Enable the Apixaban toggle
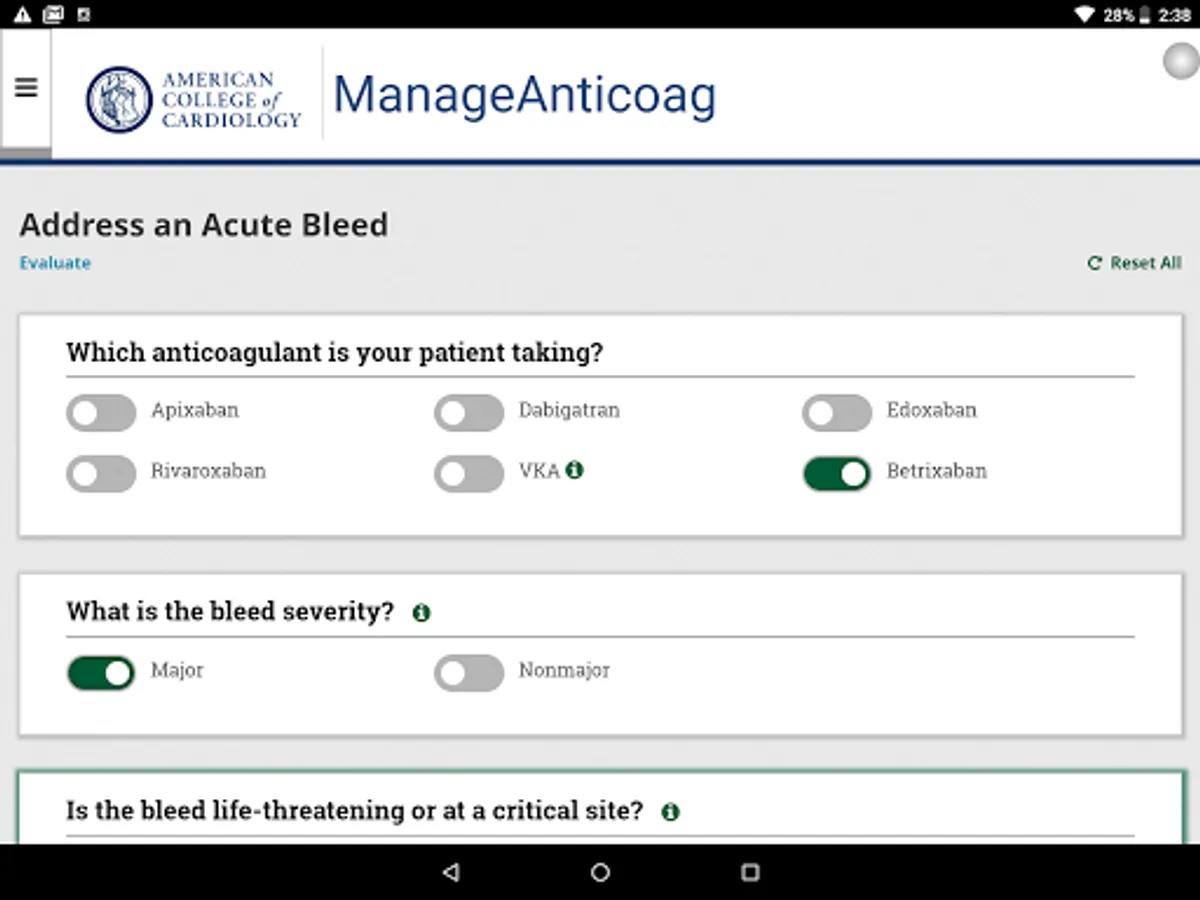1200x900 pixels. click(101, 412)
